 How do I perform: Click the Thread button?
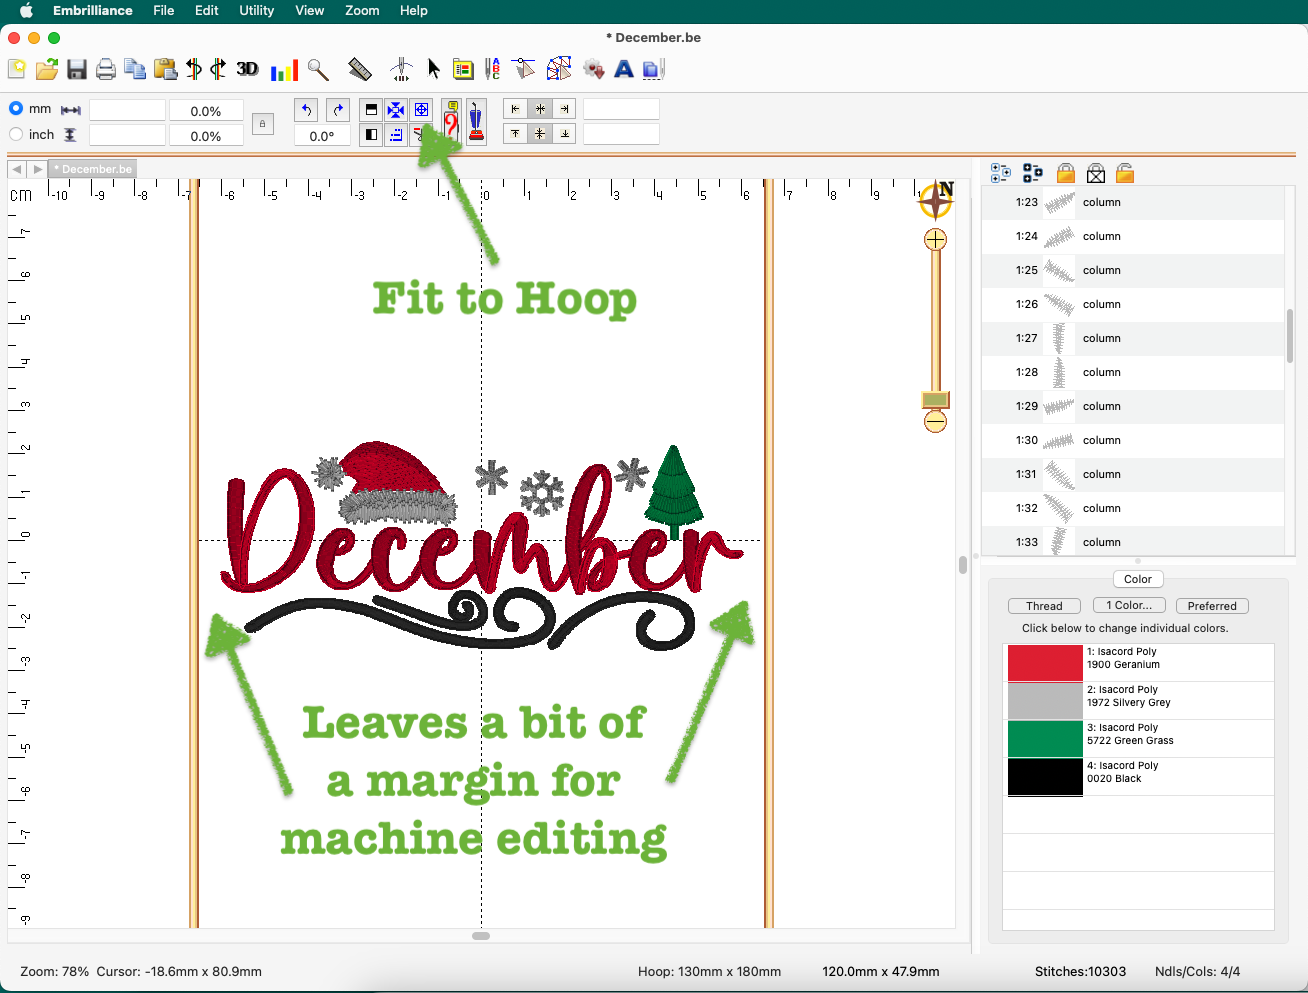point(1044,606)
